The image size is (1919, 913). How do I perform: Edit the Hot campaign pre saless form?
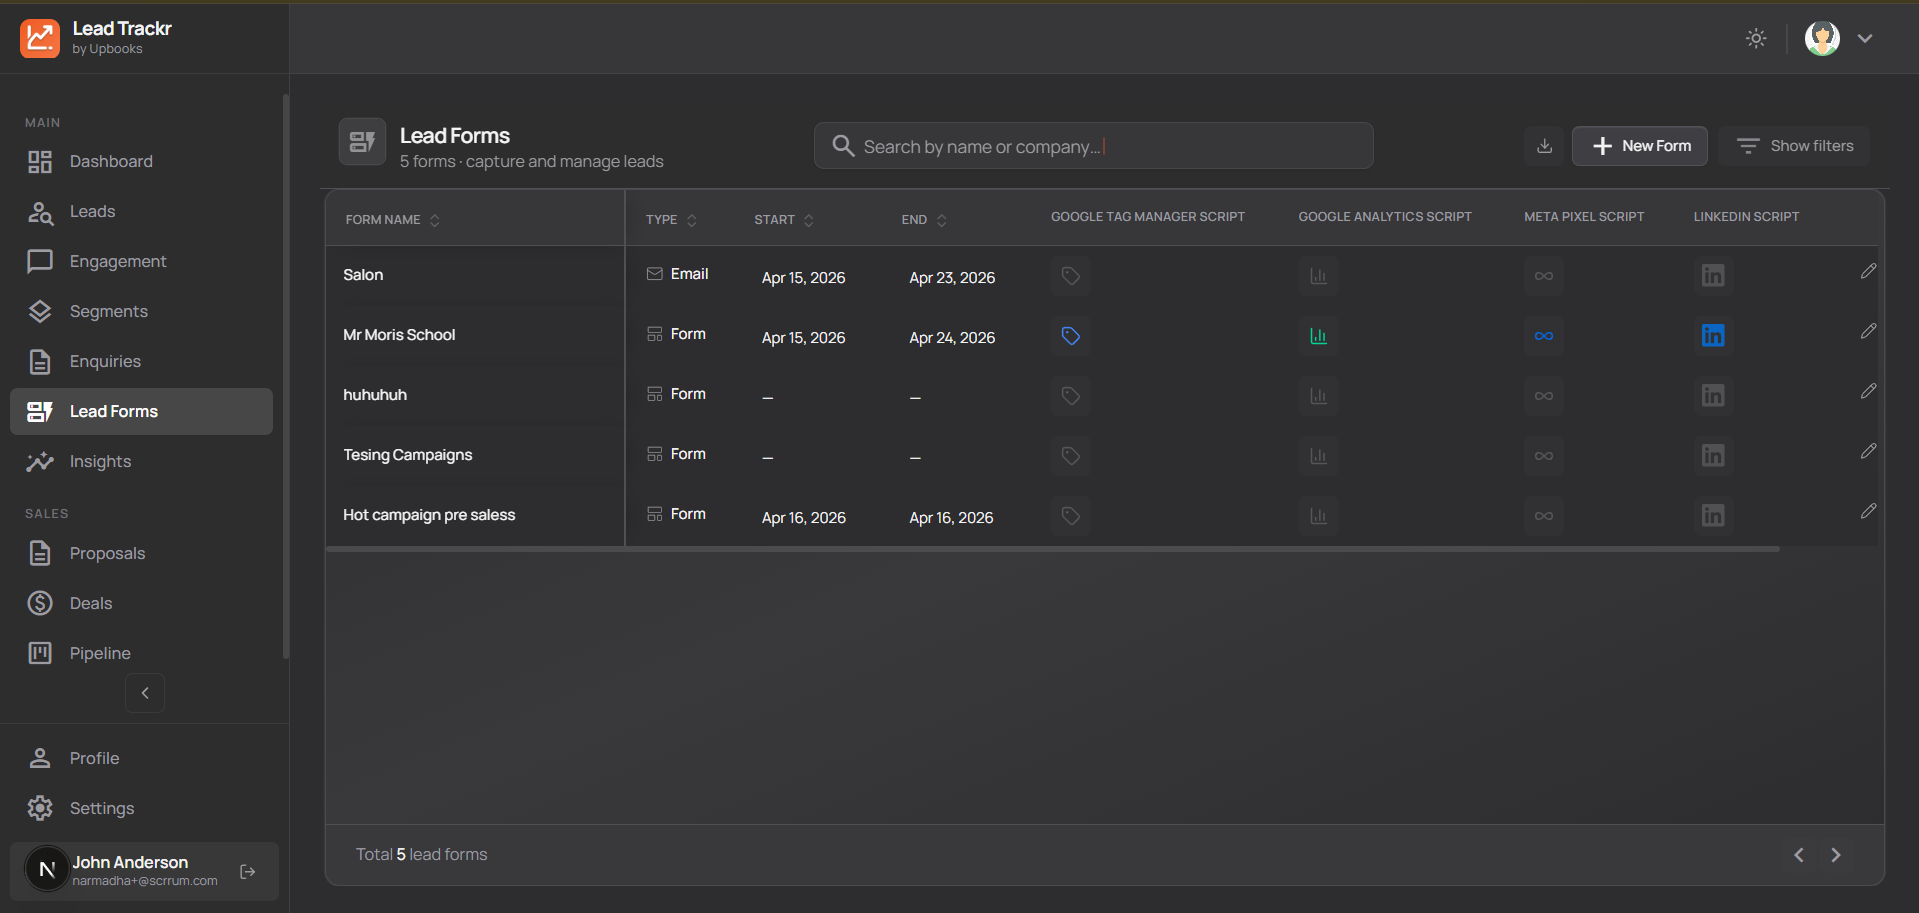1867,512
